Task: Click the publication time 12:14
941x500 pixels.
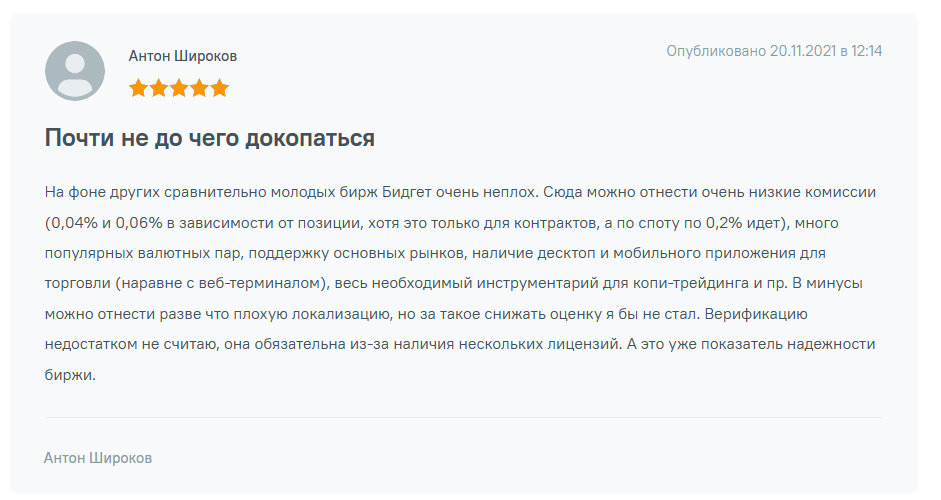Action: point(867,50)
